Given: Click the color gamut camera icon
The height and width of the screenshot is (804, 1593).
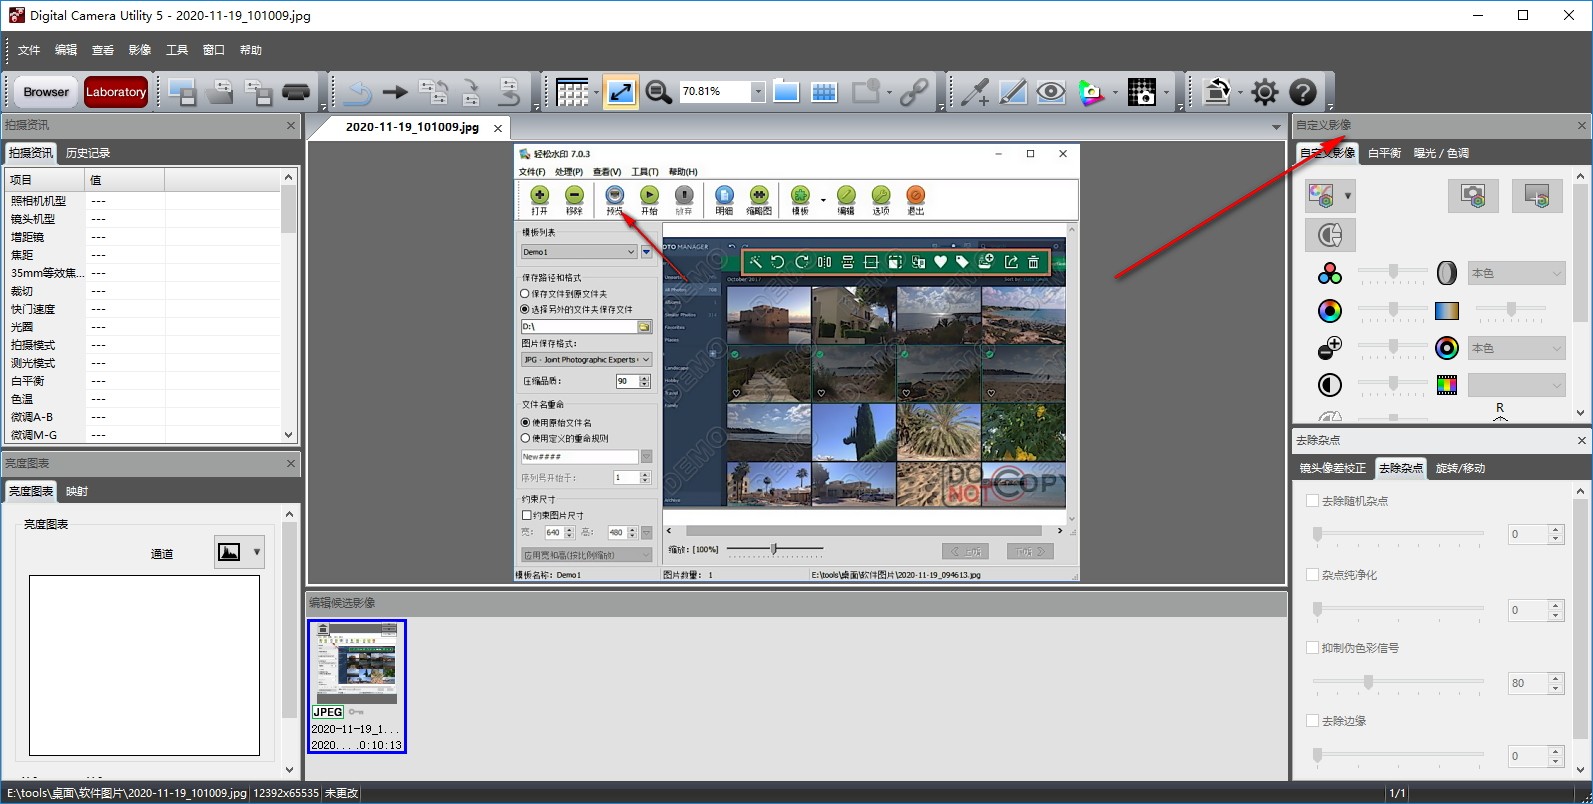Looking at the screenshot, I should 1091,92.
